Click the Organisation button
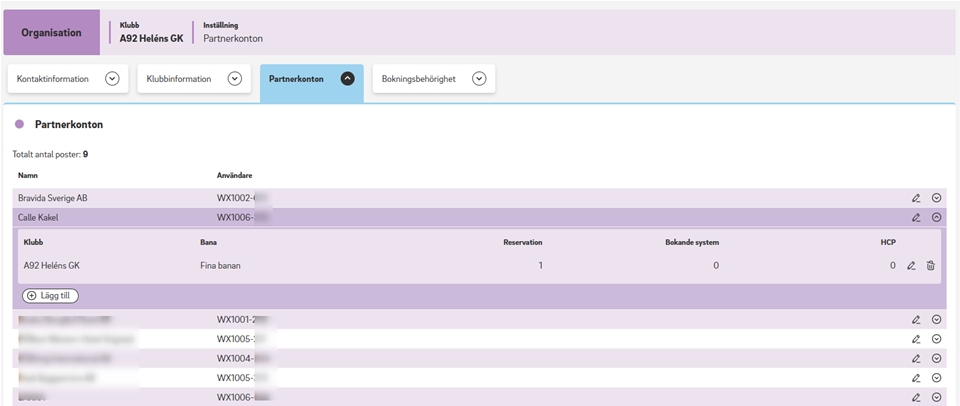 52,33
